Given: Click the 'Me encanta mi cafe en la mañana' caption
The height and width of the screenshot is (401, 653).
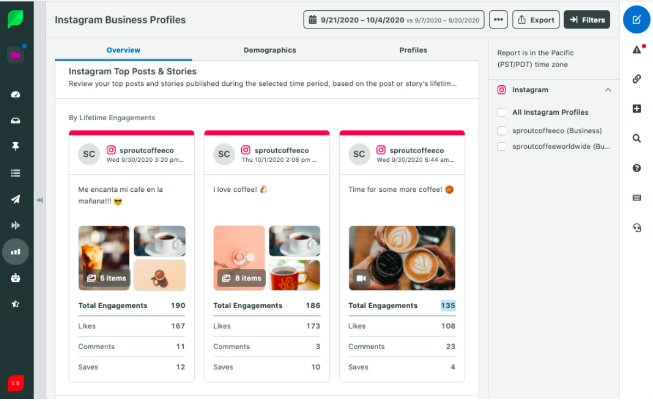Looking at the screenshot, I should tap(121, 195).
